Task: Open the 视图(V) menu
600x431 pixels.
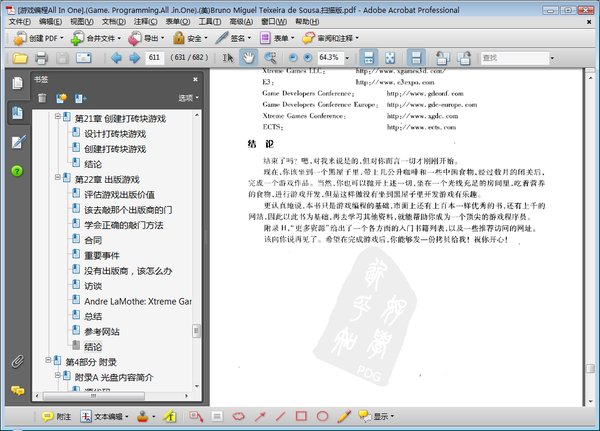Action: tap(82, 21)
